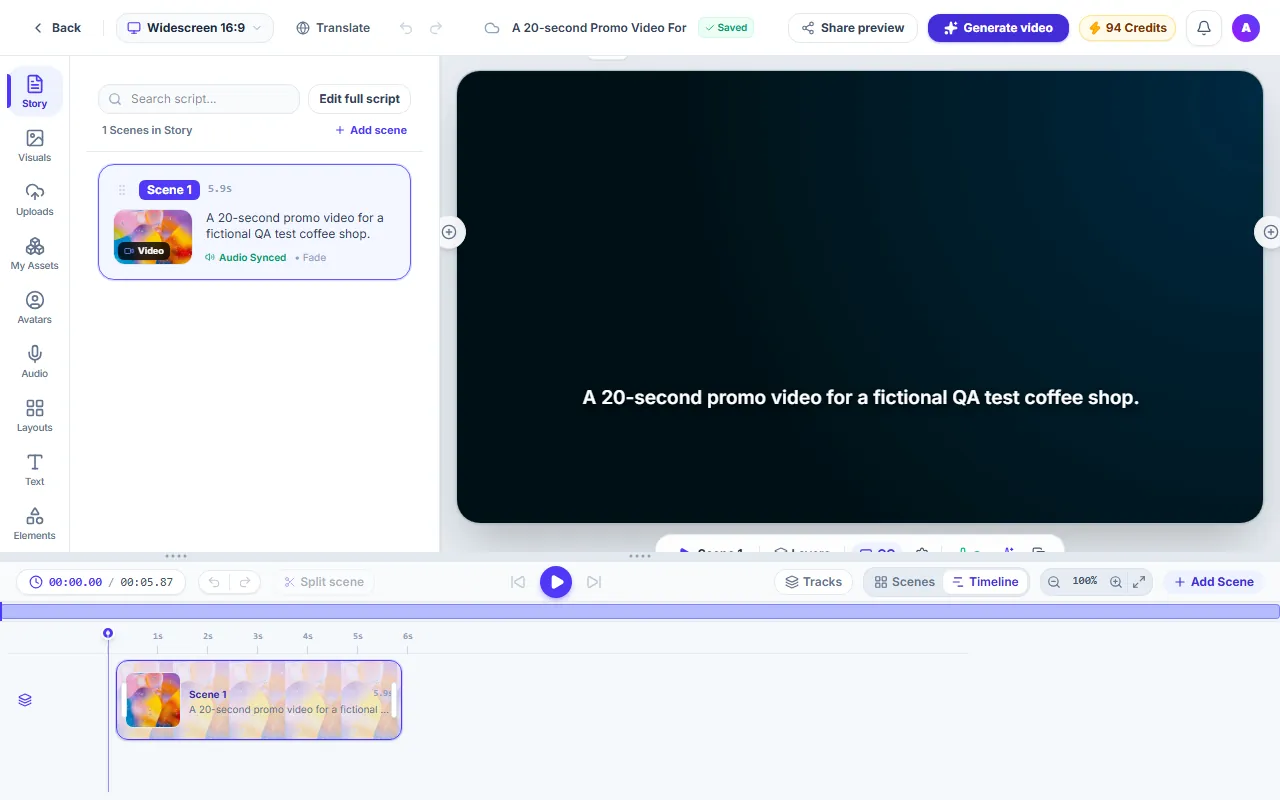1280x800 pixels.
Task: Select the Scene 1 clip in the timeline
Action: 259,700
